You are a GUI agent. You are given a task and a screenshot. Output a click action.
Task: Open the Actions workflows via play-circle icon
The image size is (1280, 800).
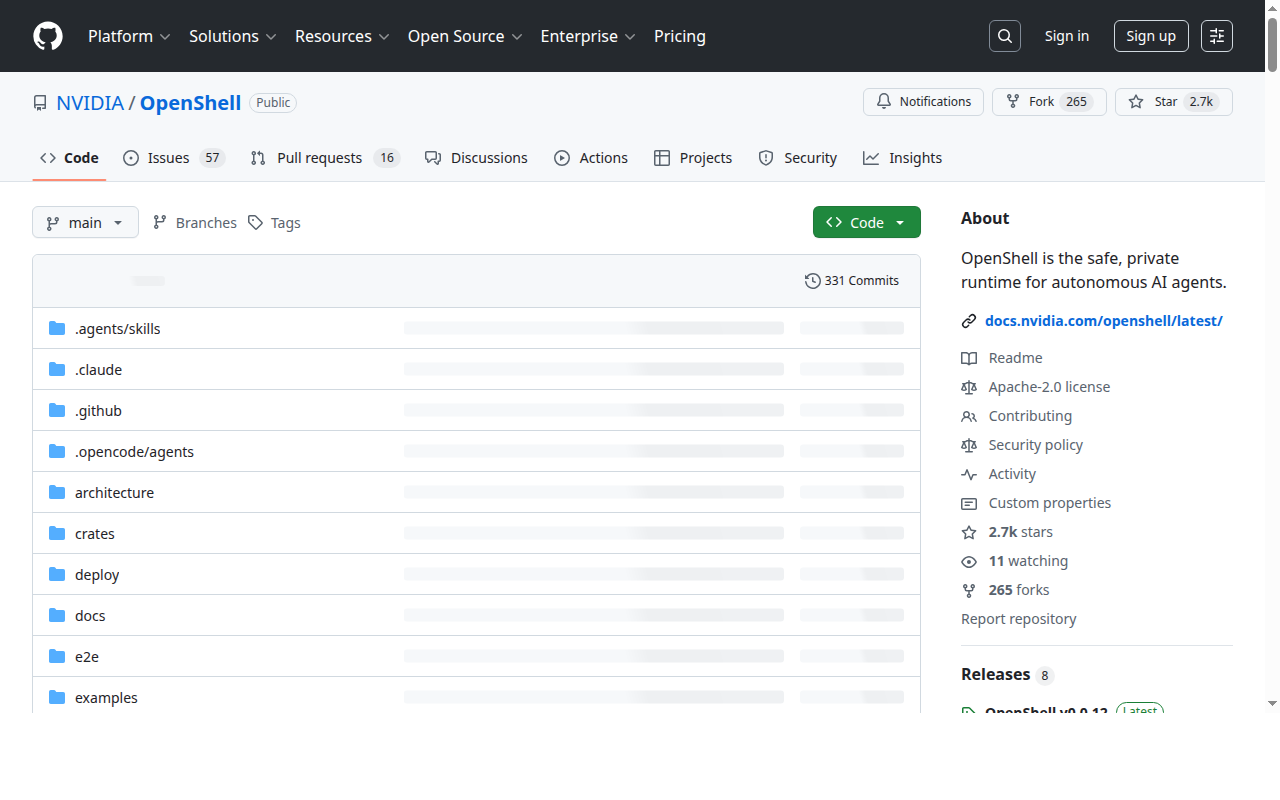pos(561,157)
